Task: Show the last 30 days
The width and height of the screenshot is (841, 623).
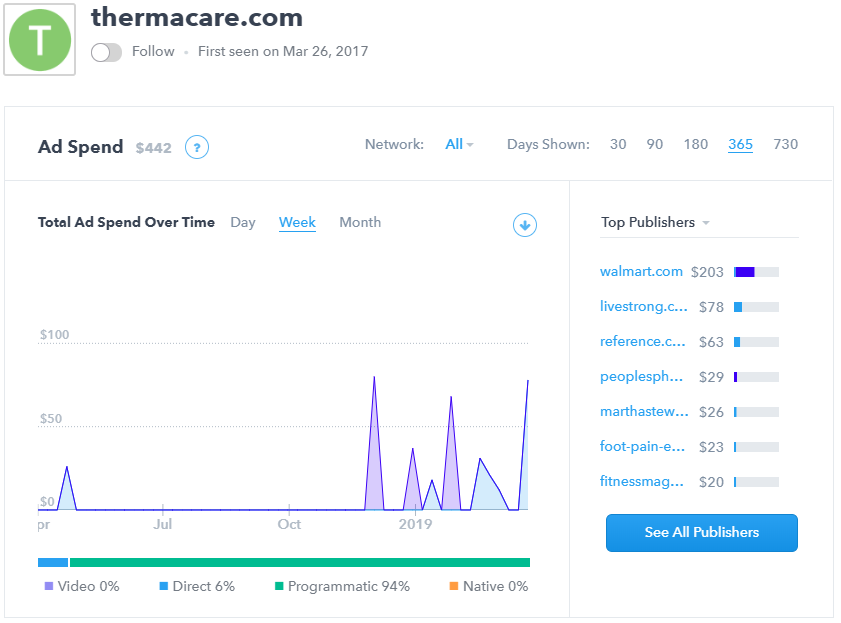Action: pyautogui.click(x=618, y=144)
